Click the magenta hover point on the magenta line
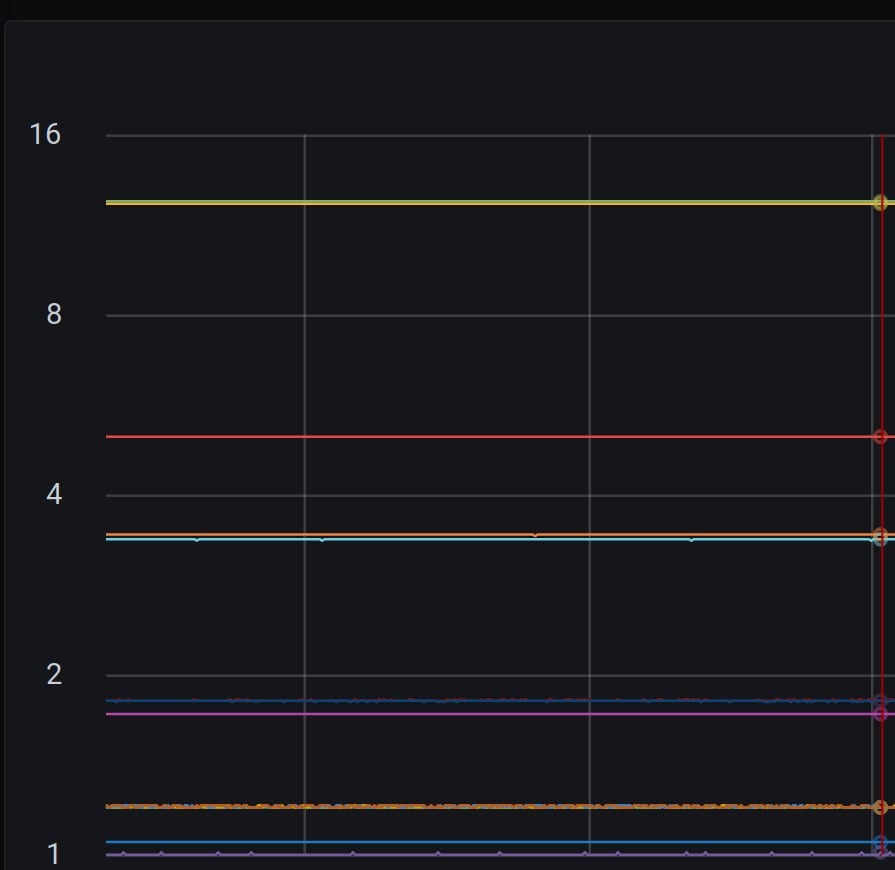 click(881, 714)
